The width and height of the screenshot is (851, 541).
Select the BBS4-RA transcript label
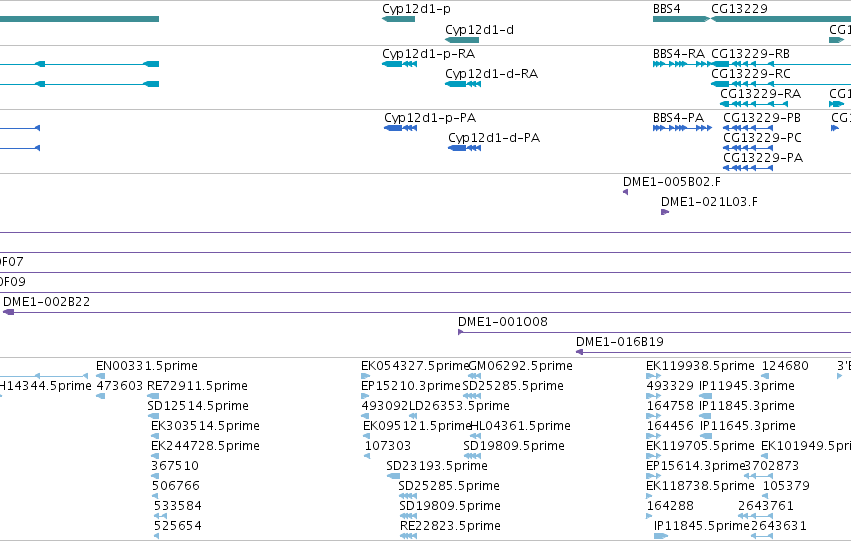click(678, 54)
